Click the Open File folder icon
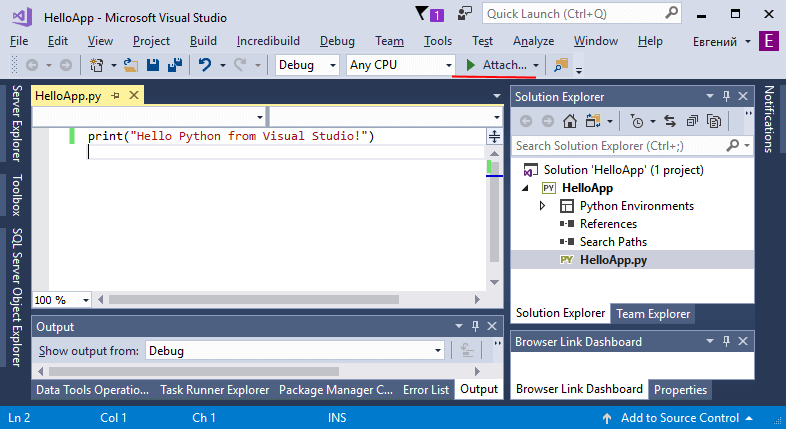 (131, 65)
